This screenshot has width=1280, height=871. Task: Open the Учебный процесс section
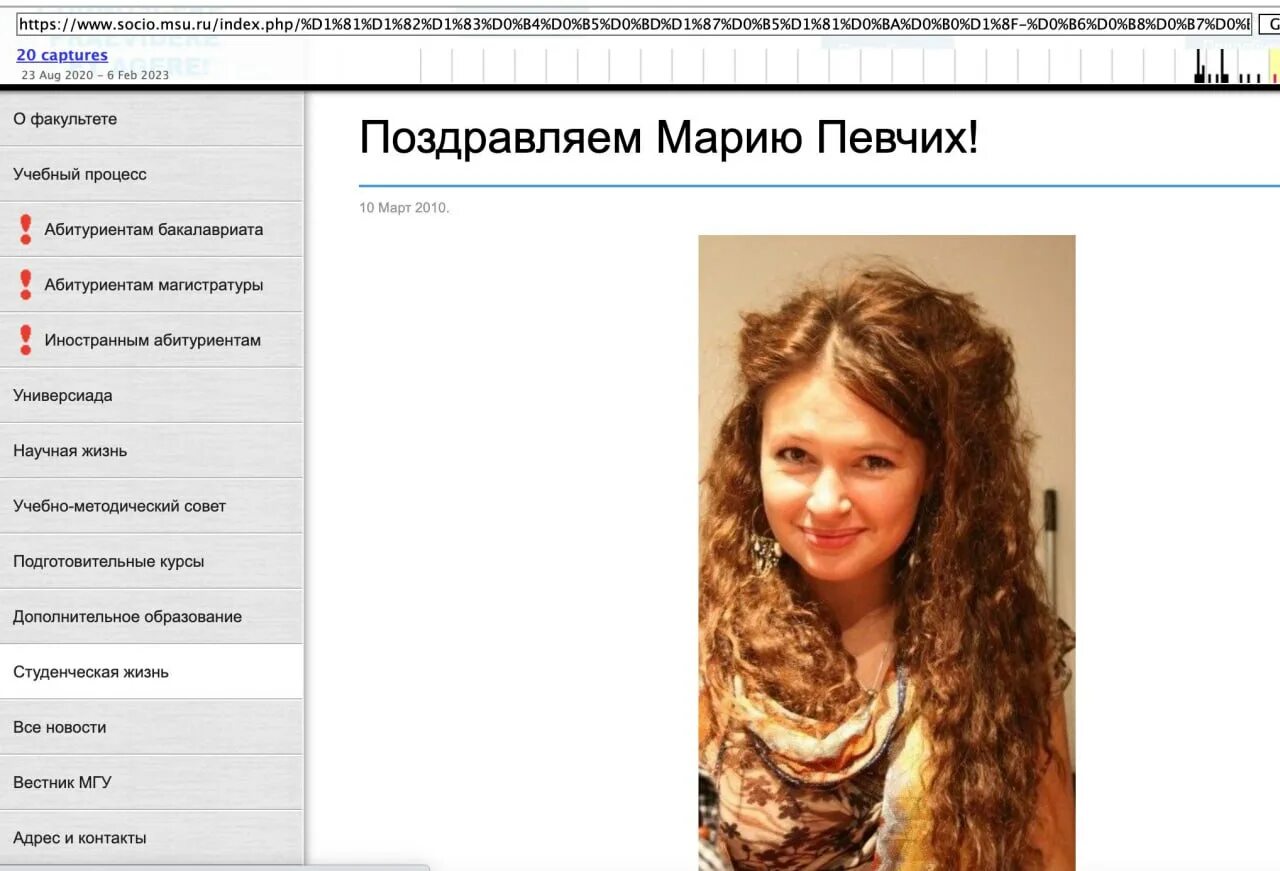coord(151,174)
